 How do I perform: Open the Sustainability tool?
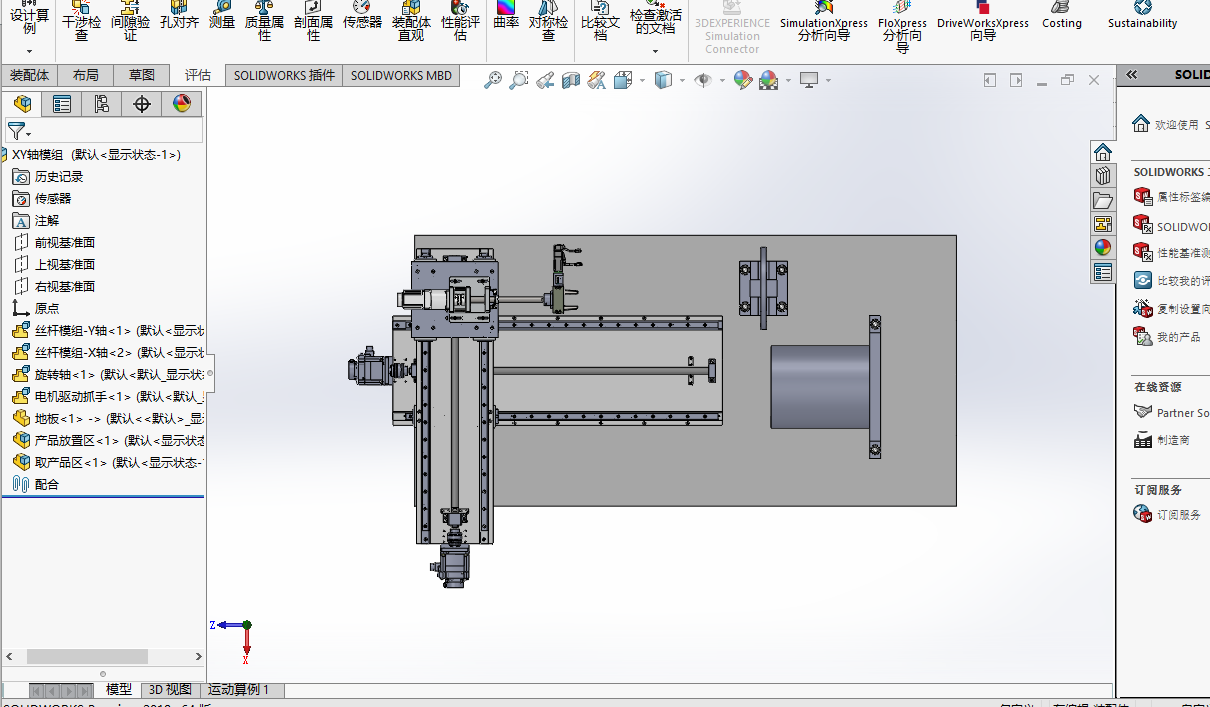coord(1142,16)
